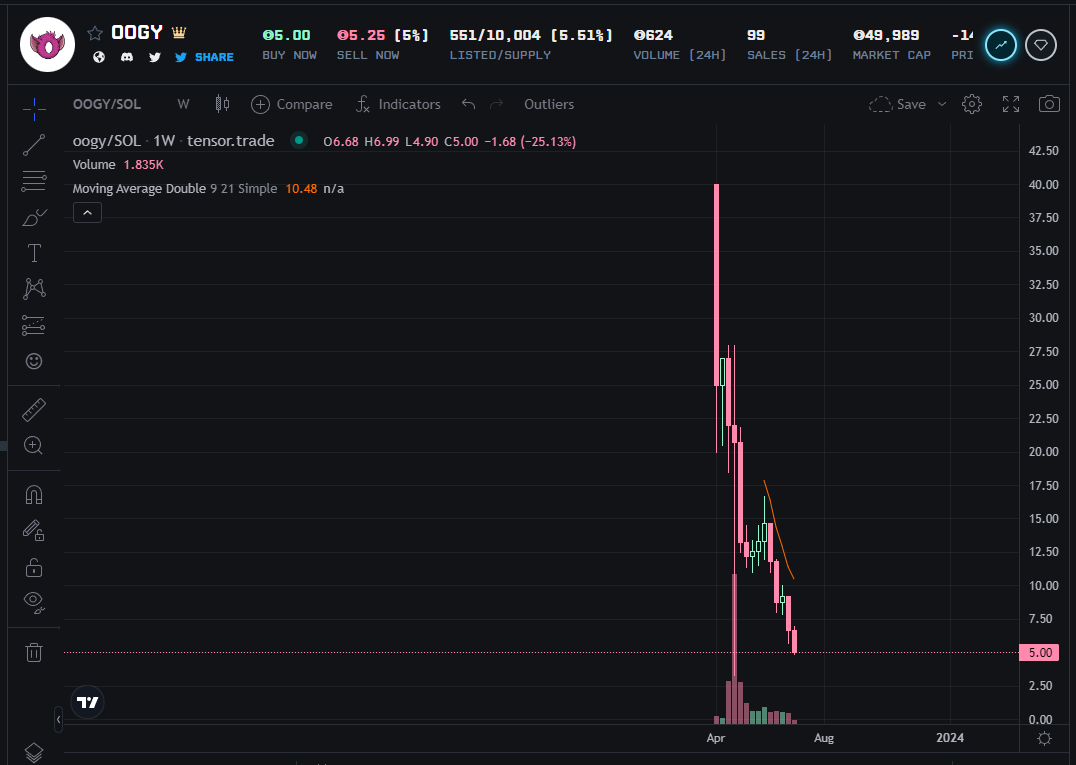Open the object tree layers icon
Screen dimensions: 1076x765
[x=34, y=753]
